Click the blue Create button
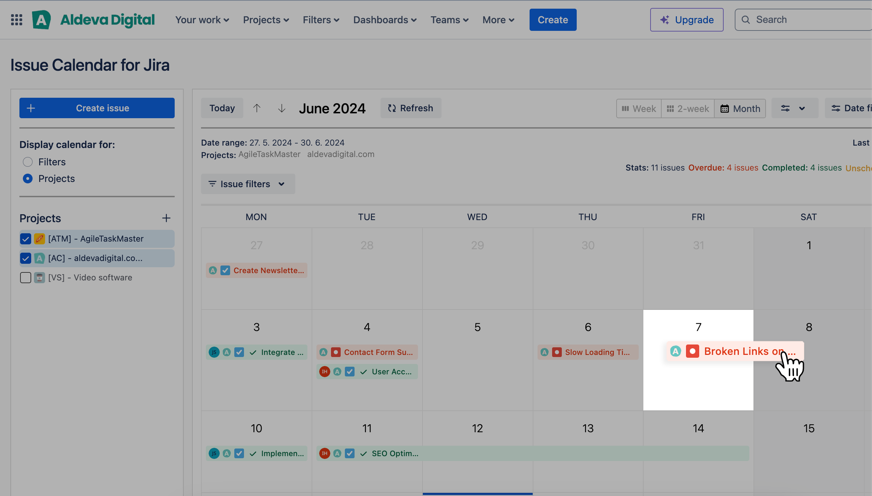Image resolution: width=872 pixels, height=496 pixels. coord(553,20)
